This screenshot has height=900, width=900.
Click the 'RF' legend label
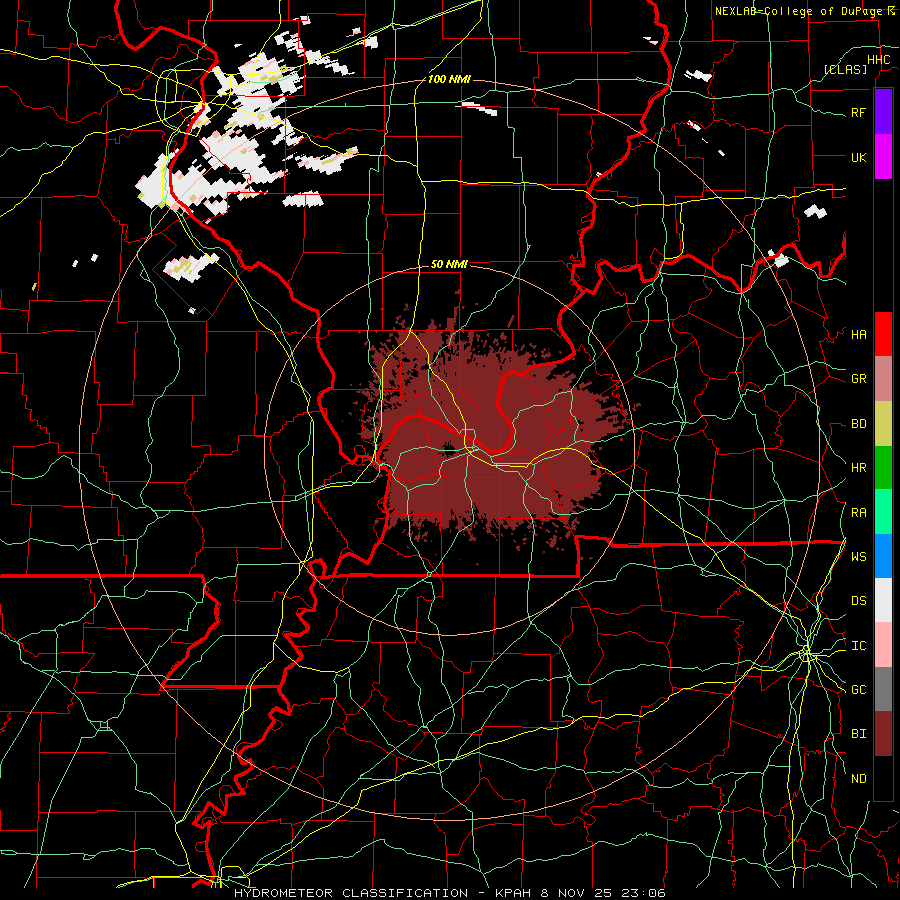point(859,112)
